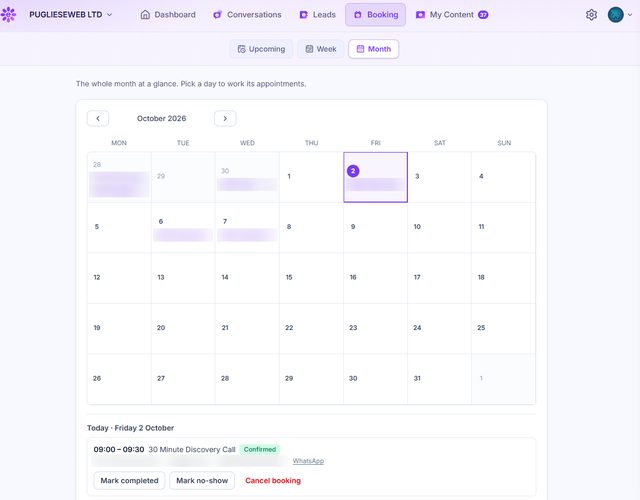Select the Booking tab
Image resolution: width=640 pixels, height=500 pixels.
[376, 15]
